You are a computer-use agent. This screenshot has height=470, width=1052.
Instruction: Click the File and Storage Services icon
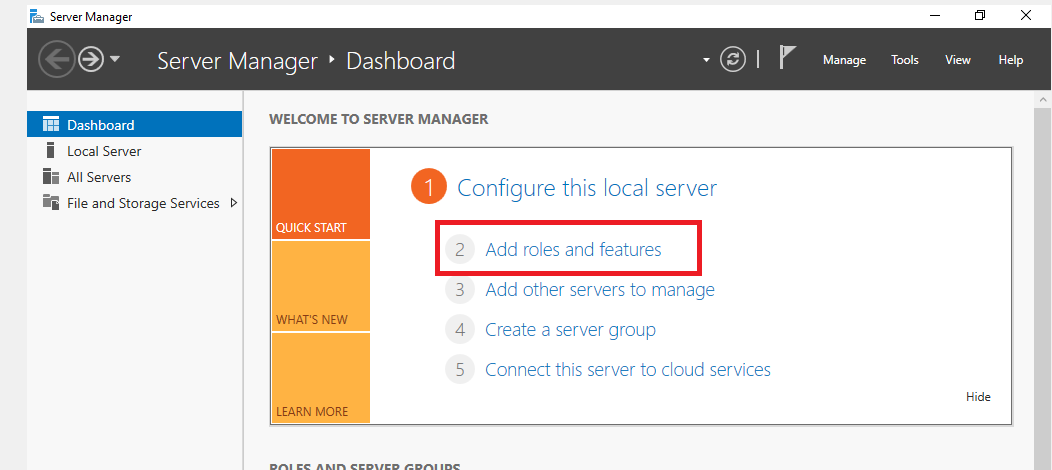(51, 203)
